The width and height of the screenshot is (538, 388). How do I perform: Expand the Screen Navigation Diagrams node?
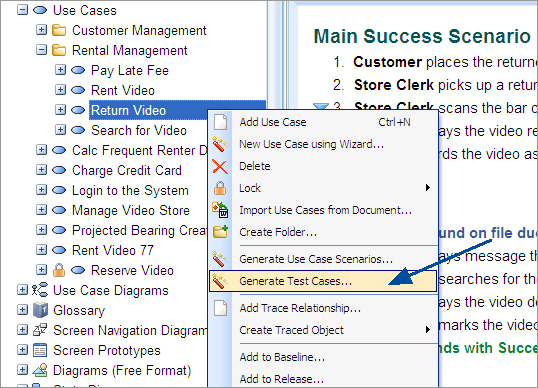tap(22, 330)
